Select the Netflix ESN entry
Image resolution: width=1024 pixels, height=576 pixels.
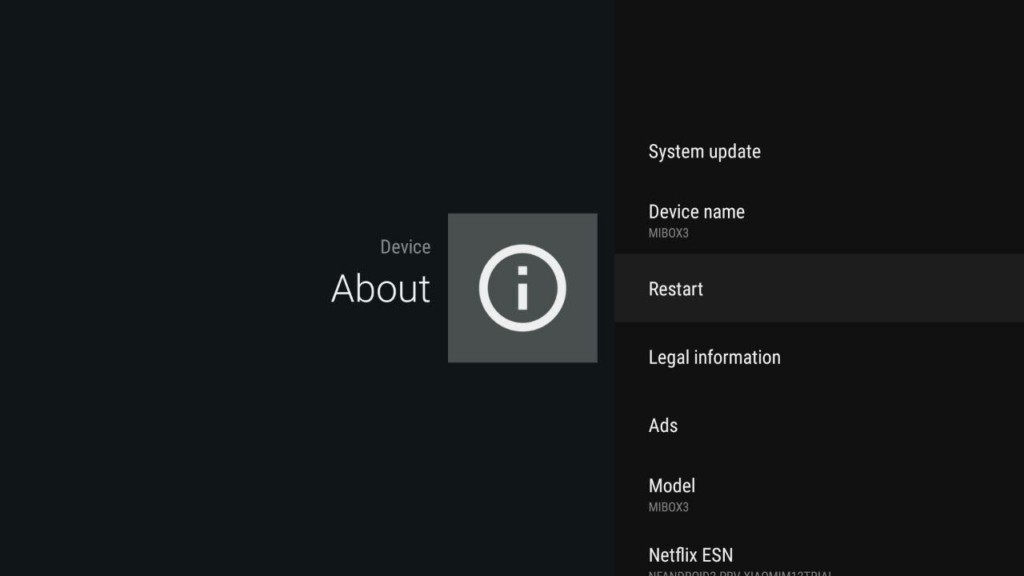690,555
